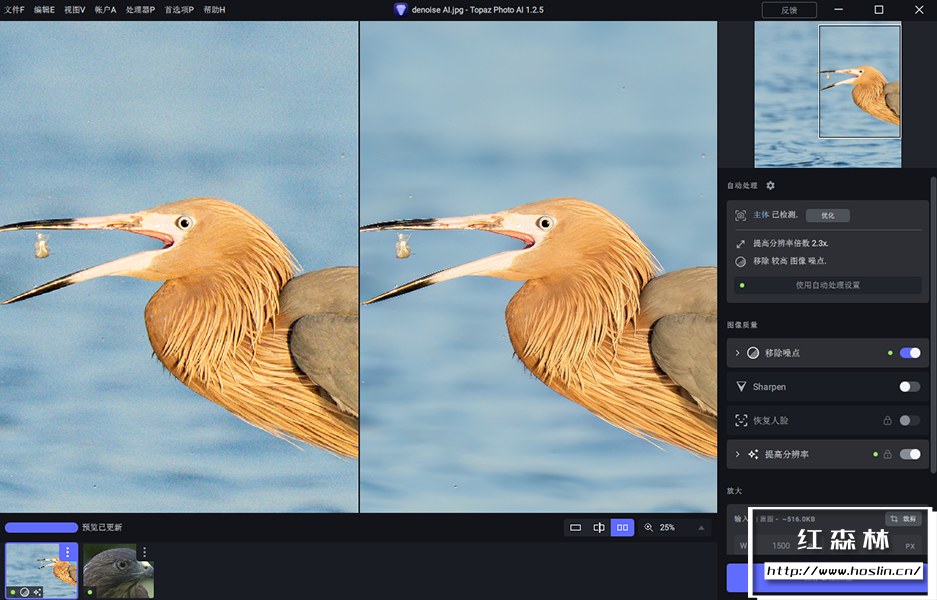937x600 pixels.
Task: Click the lock icon on 恢复人脸
Action: [x=887, y=421]
